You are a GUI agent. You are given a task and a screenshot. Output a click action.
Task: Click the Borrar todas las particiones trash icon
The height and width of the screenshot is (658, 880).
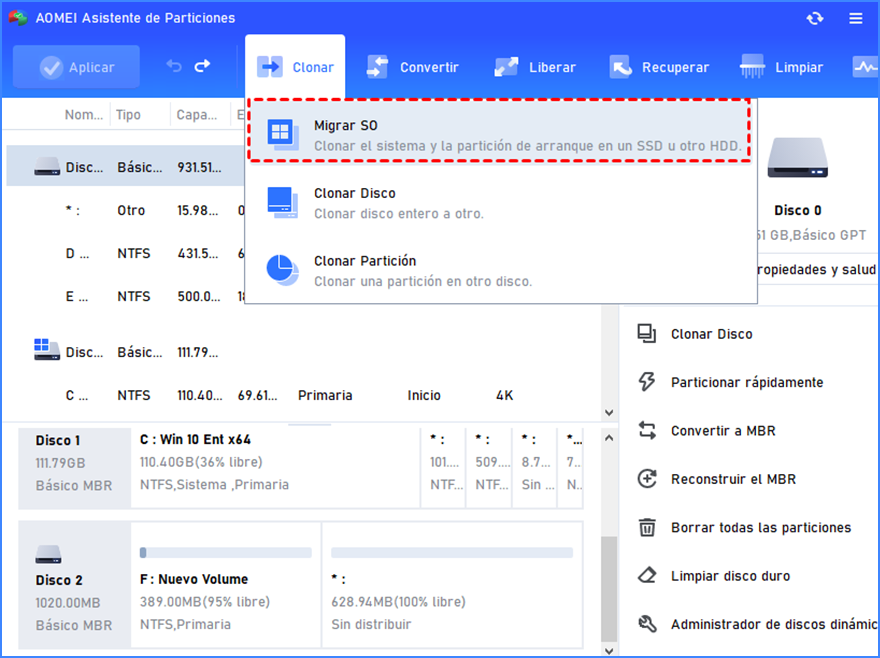click(x=647, y=527)
